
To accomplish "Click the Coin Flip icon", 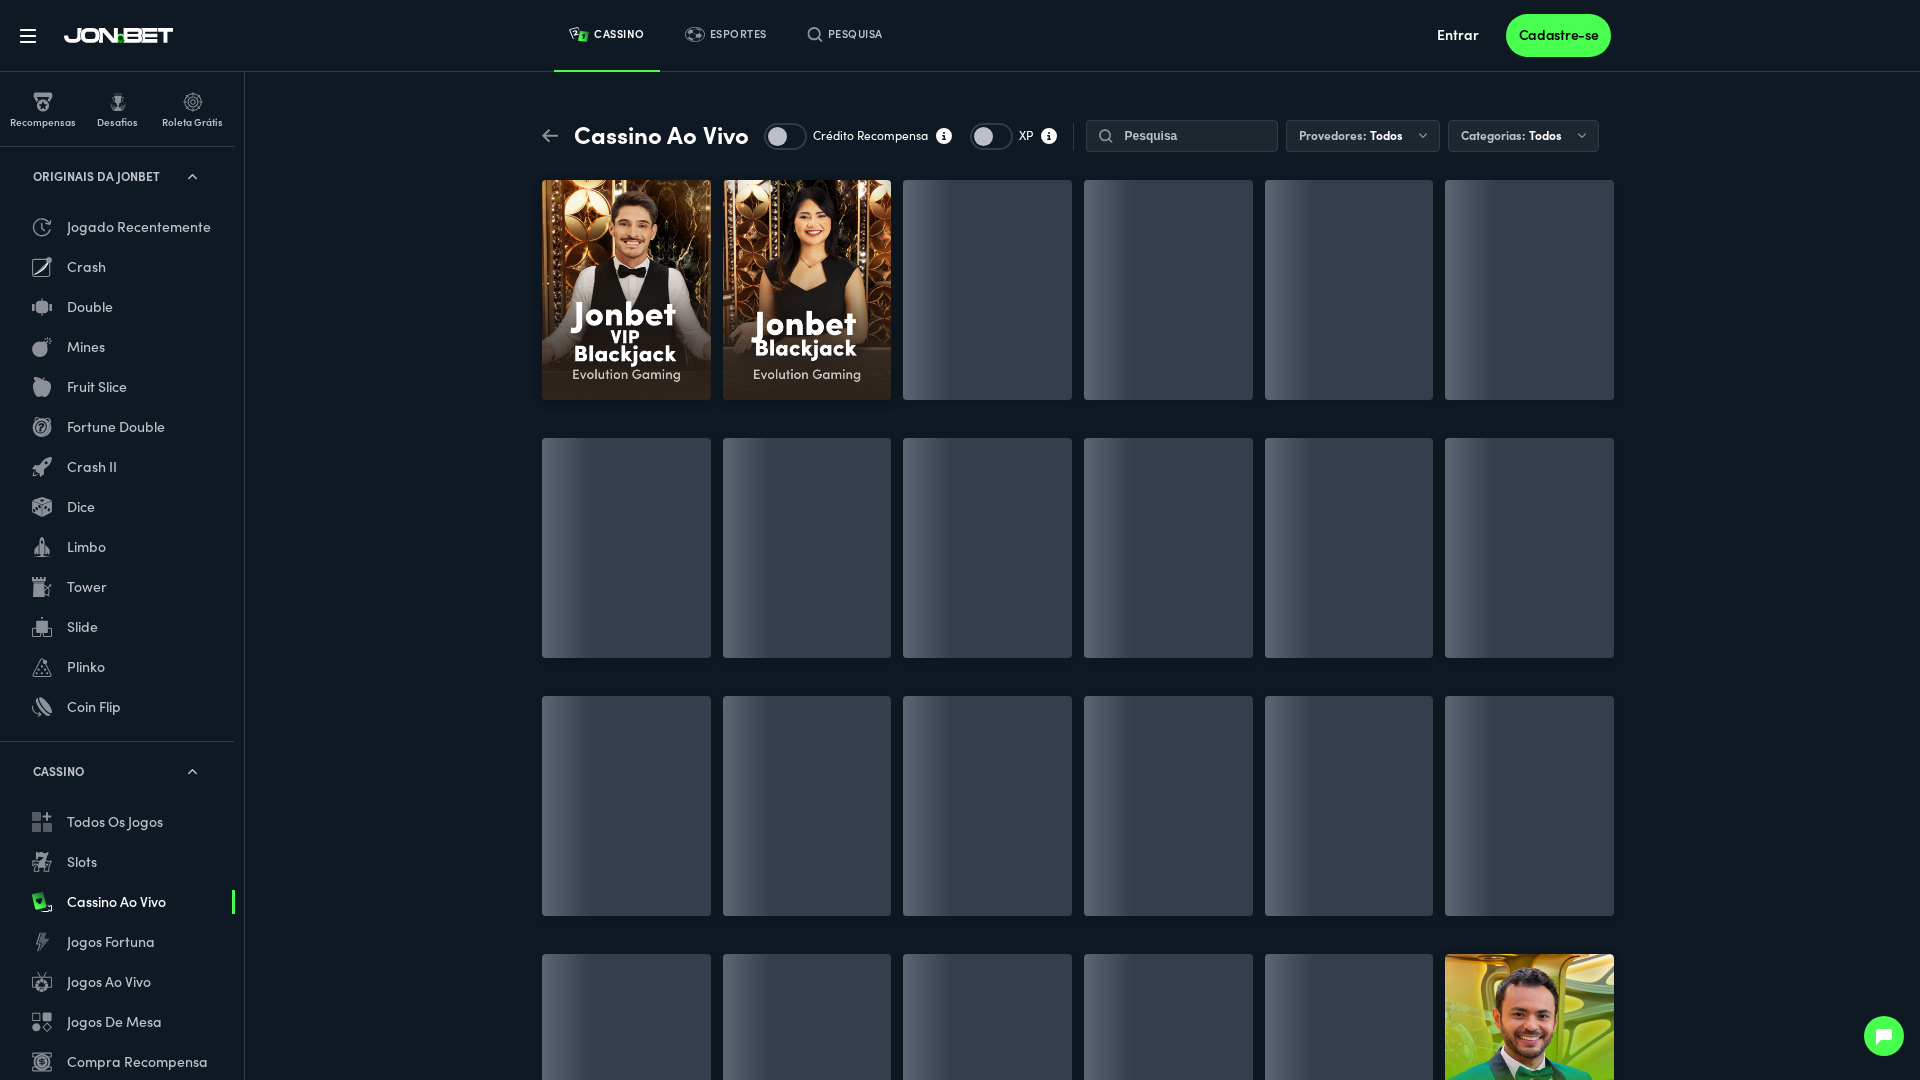I will (42, 707).
